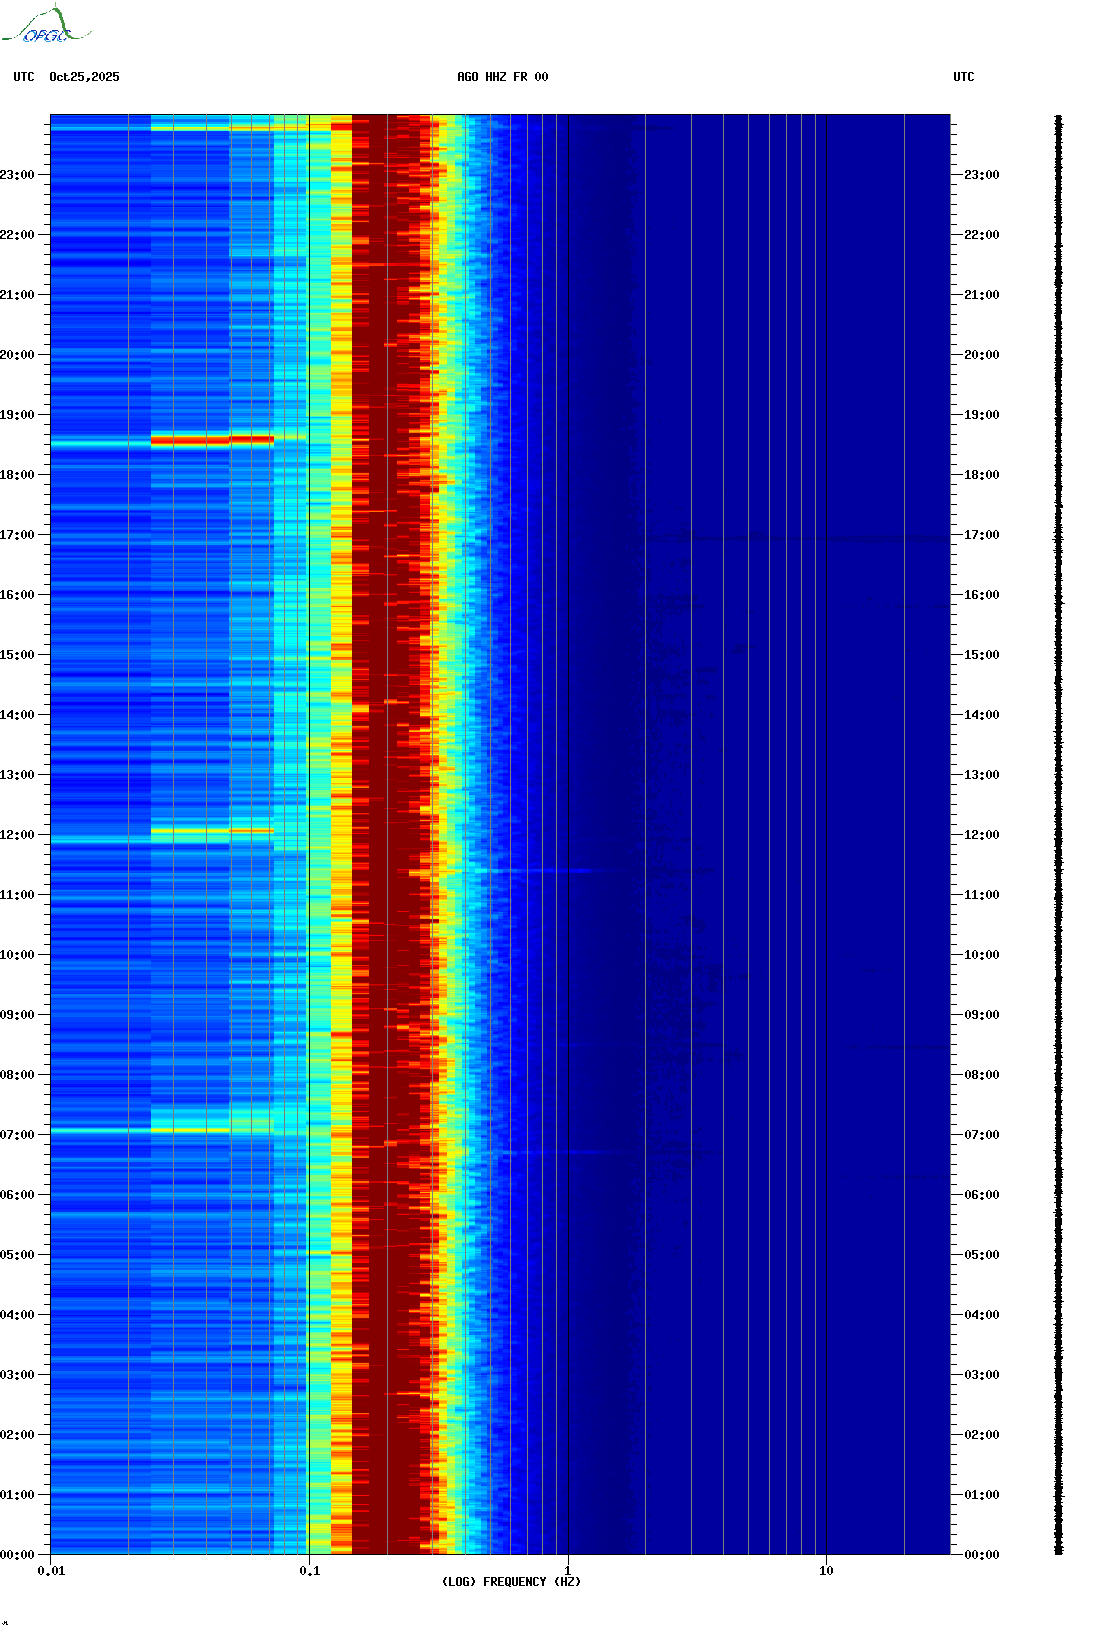
Task: Click the 15:00 label on right axis
Action: click(981, 655)
